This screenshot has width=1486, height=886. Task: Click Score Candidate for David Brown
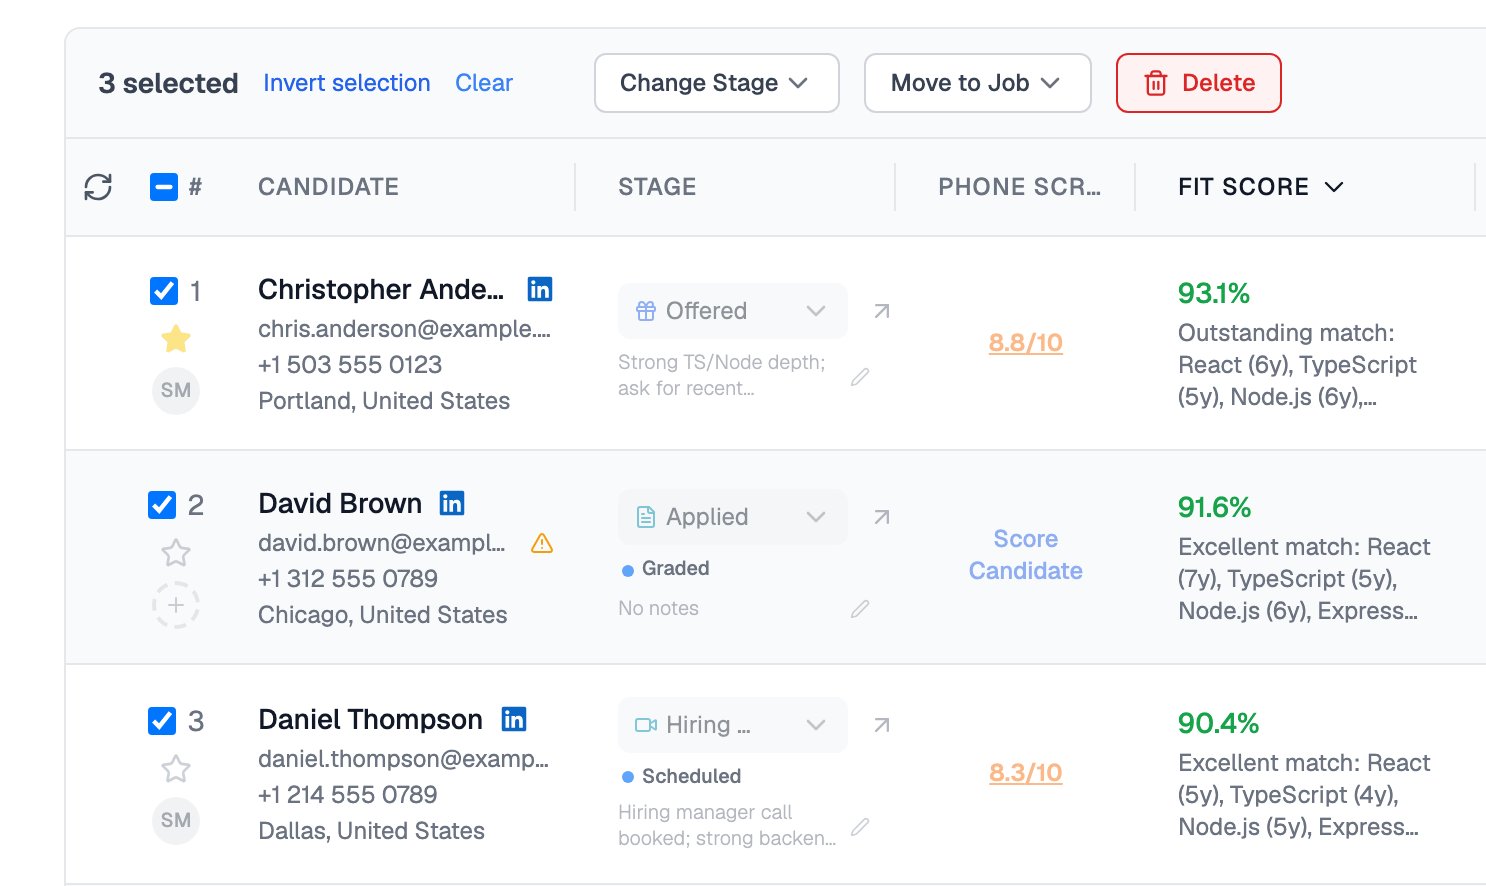[1026, 555]
